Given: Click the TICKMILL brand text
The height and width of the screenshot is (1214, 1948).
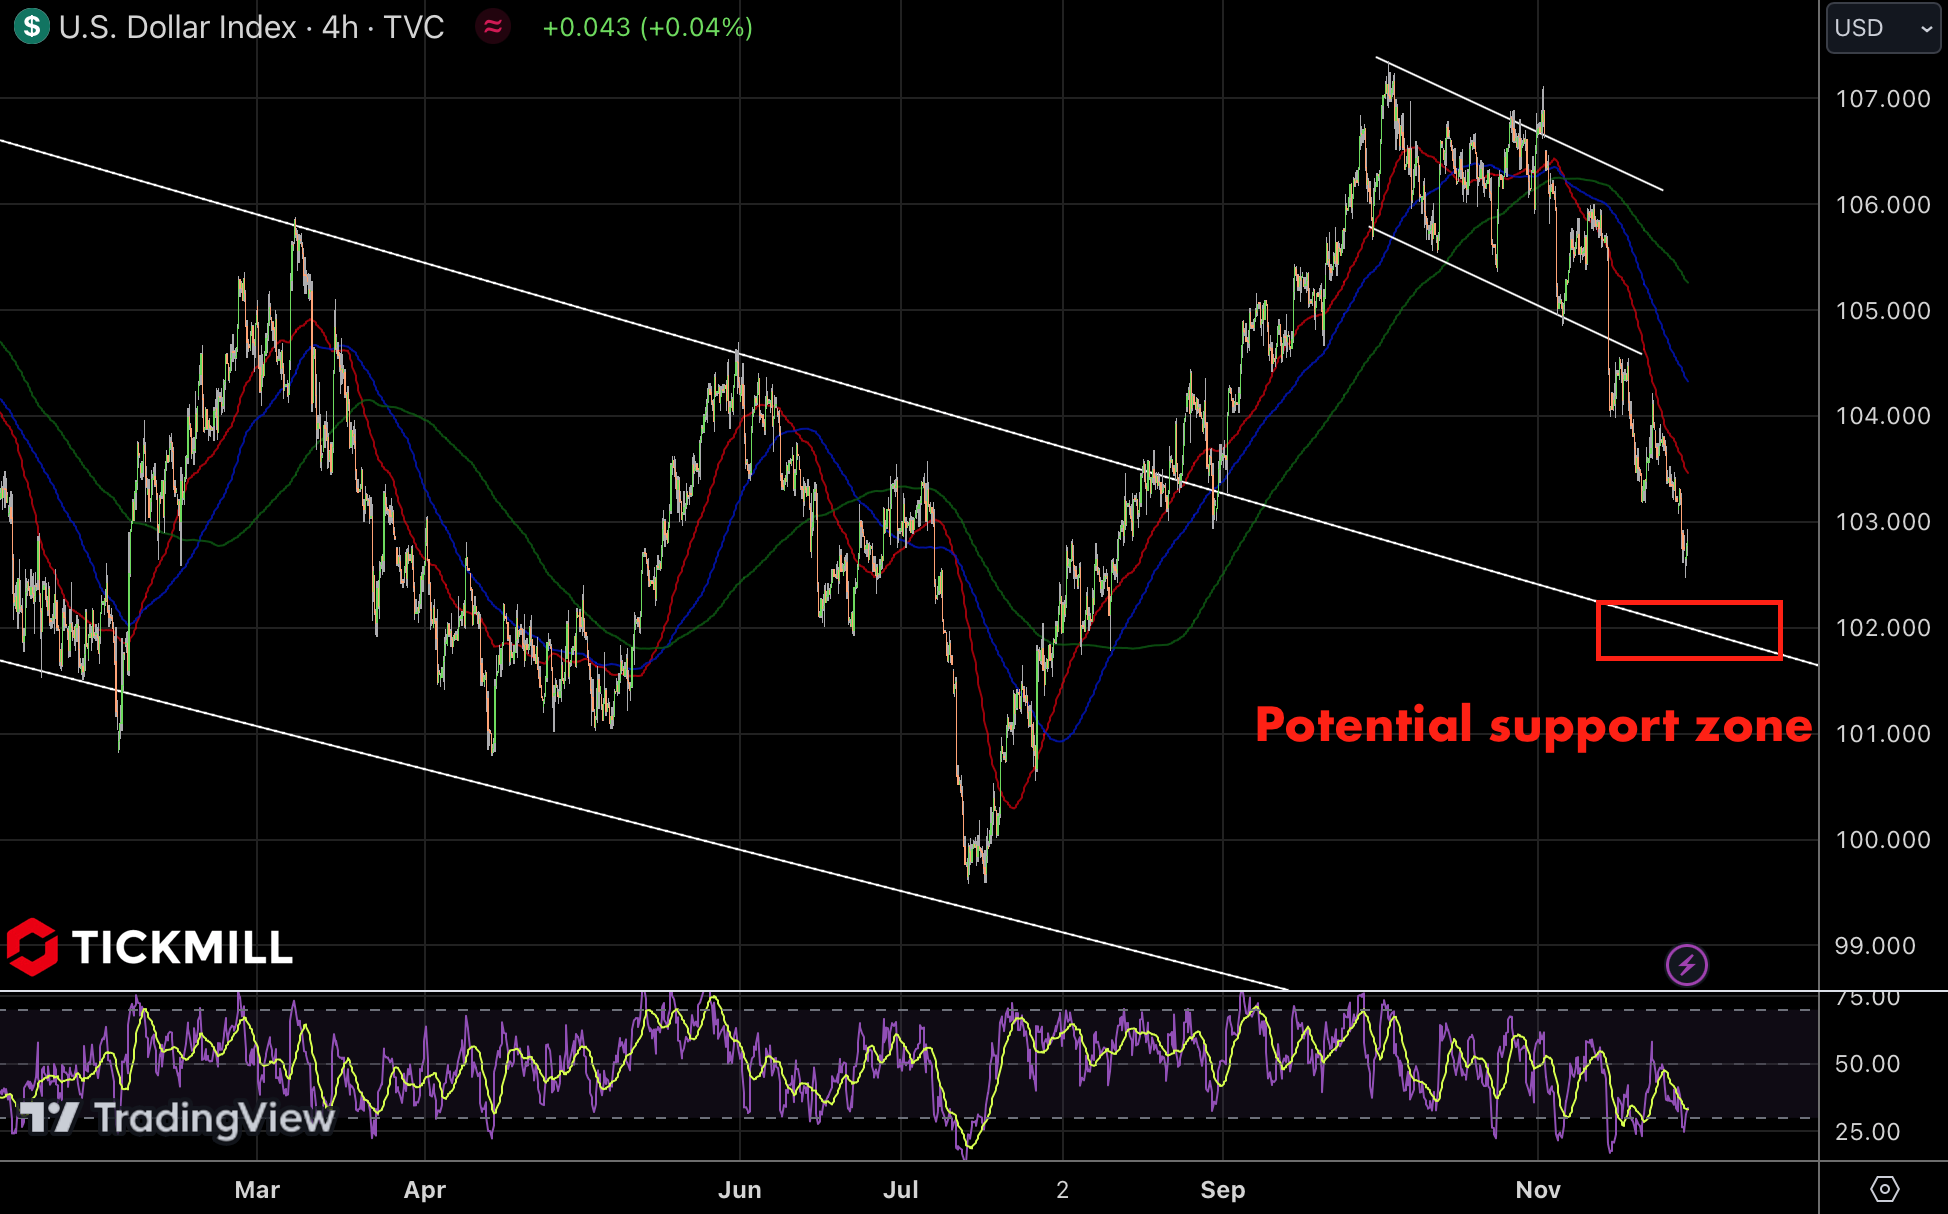Looking at the screenshot, I should (182, 948).
